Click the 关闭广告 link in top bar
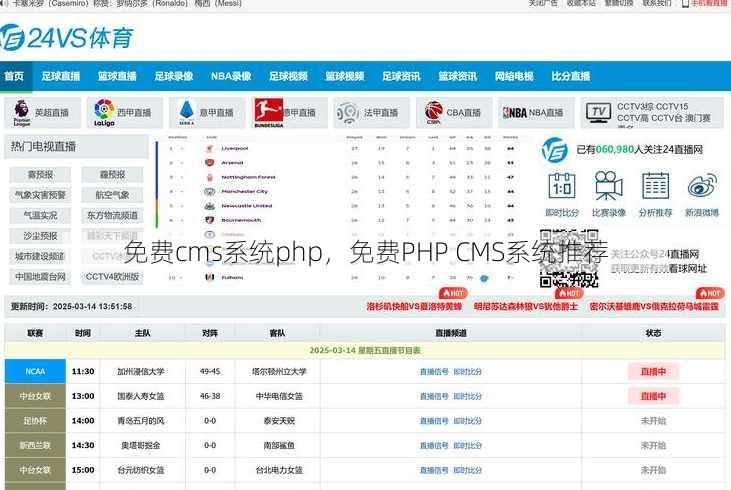 pyautogui.click(x=543, y=3)
